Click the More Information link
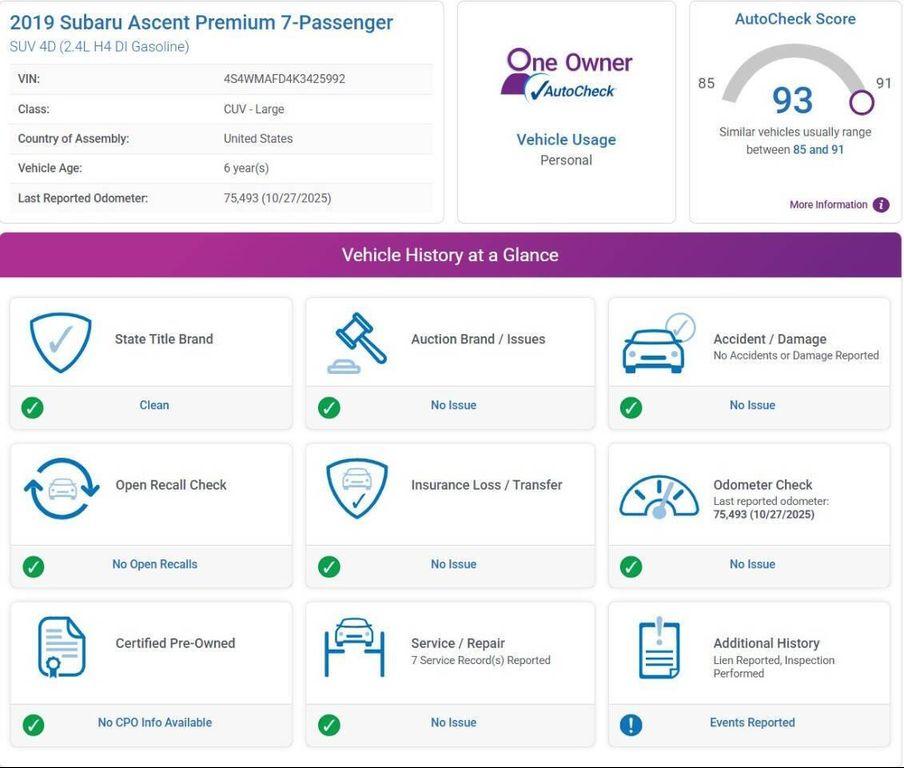Viewport: 904px width, 768px height. tap(828, 205)
